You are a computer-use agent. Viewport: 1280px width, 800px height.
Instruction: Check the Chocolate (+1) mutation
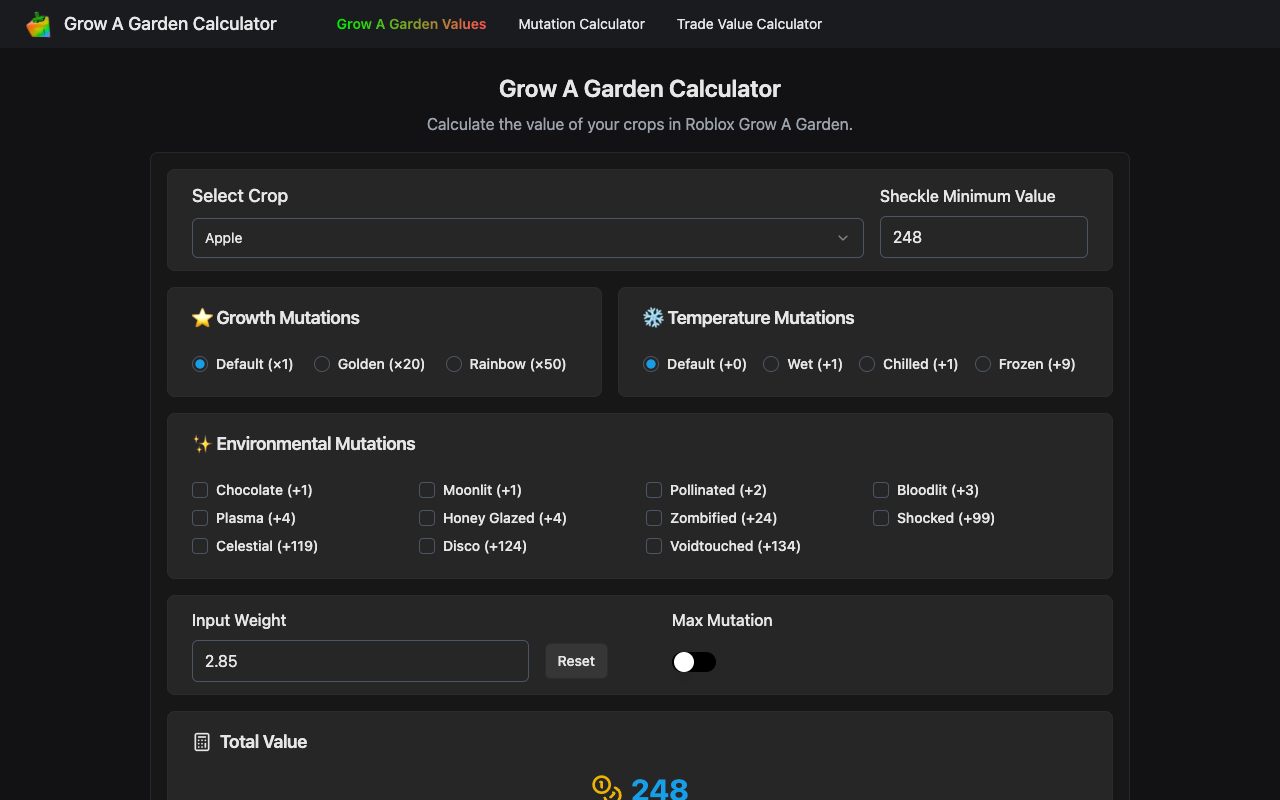tap(200, 490)
